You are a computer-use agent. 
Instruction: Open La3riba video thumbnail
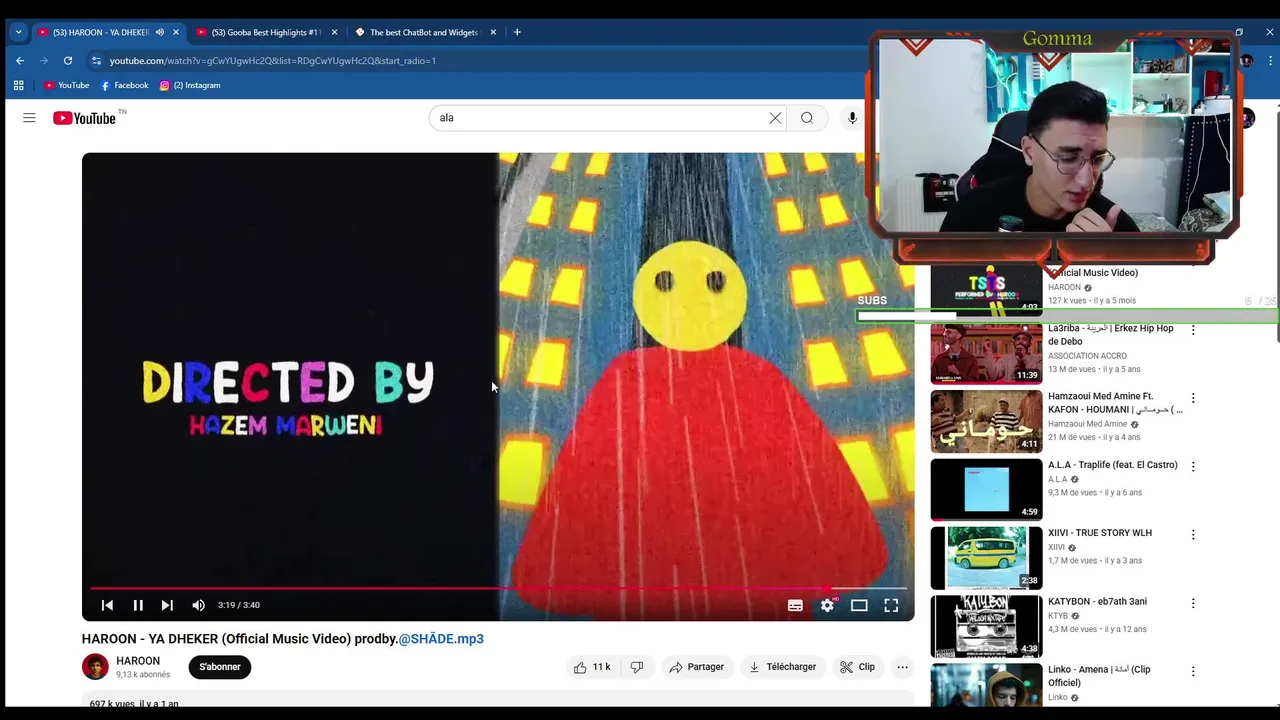[x=986, y=353]
